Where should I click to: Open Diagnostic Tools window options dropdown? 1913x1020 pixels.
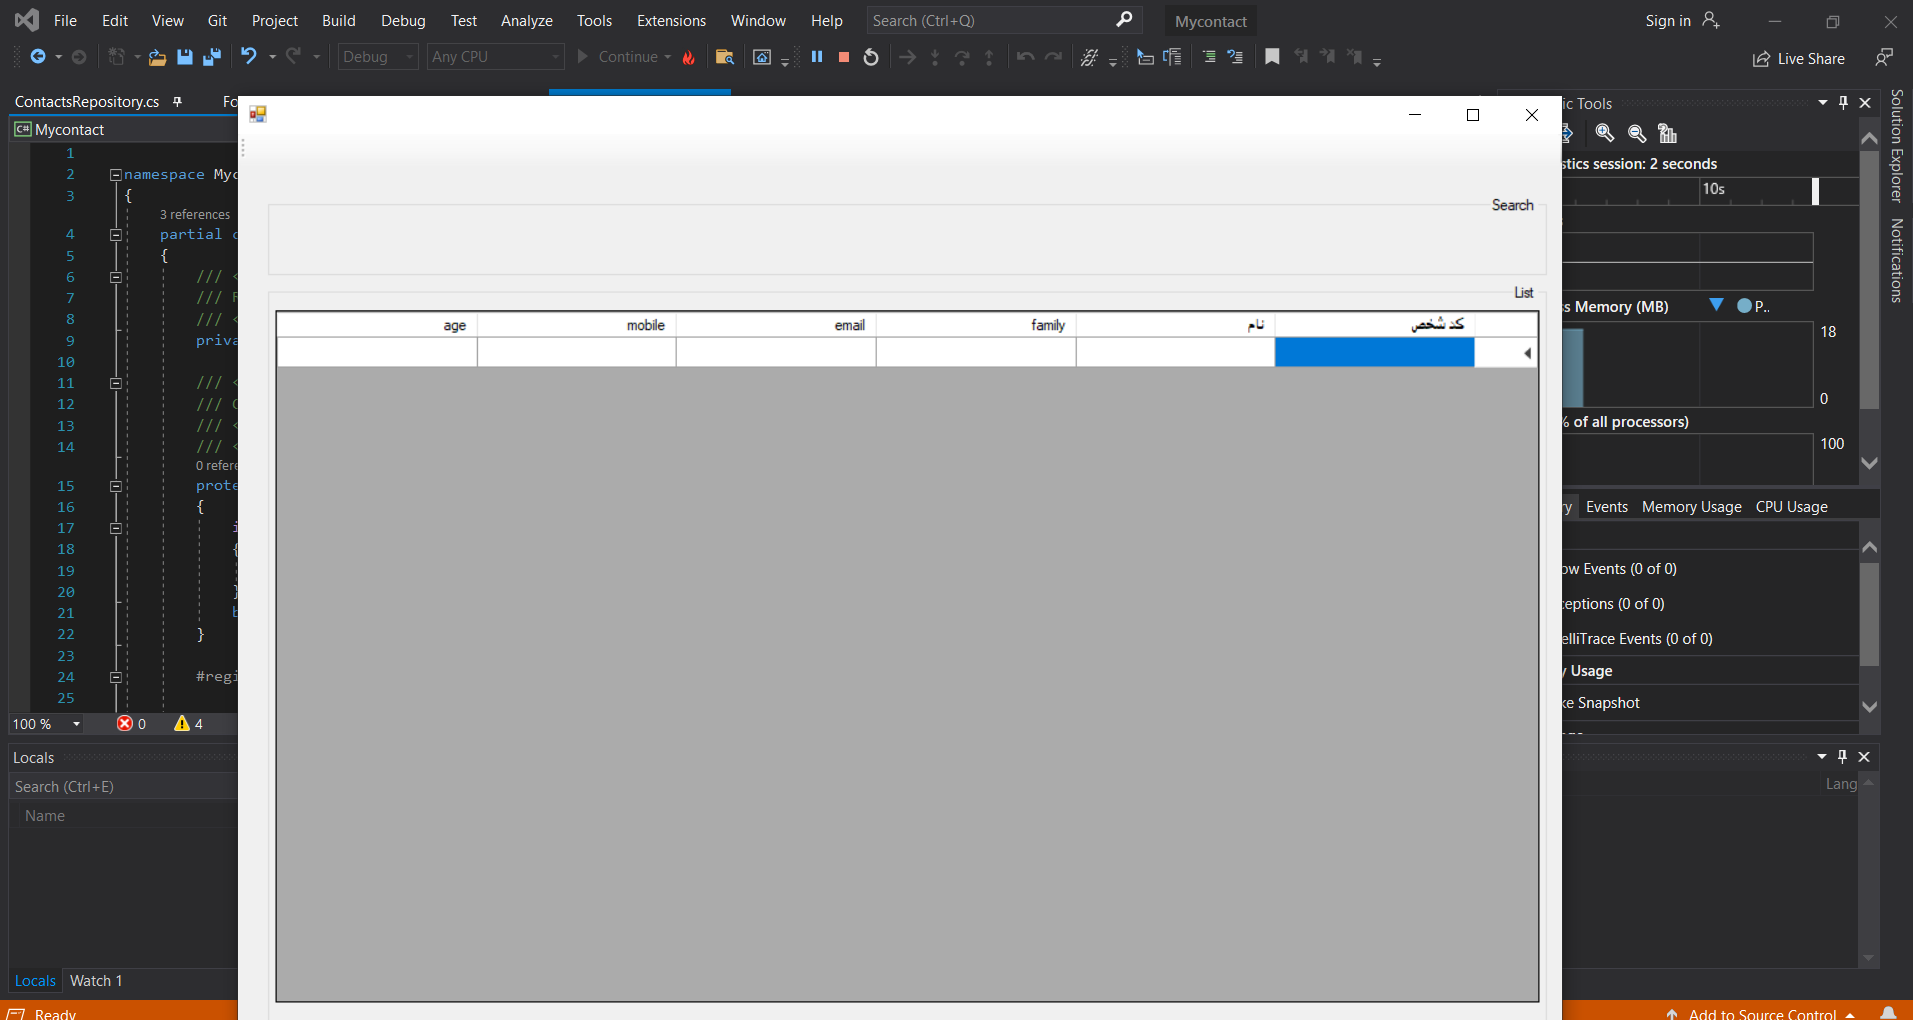[1822, 103]
